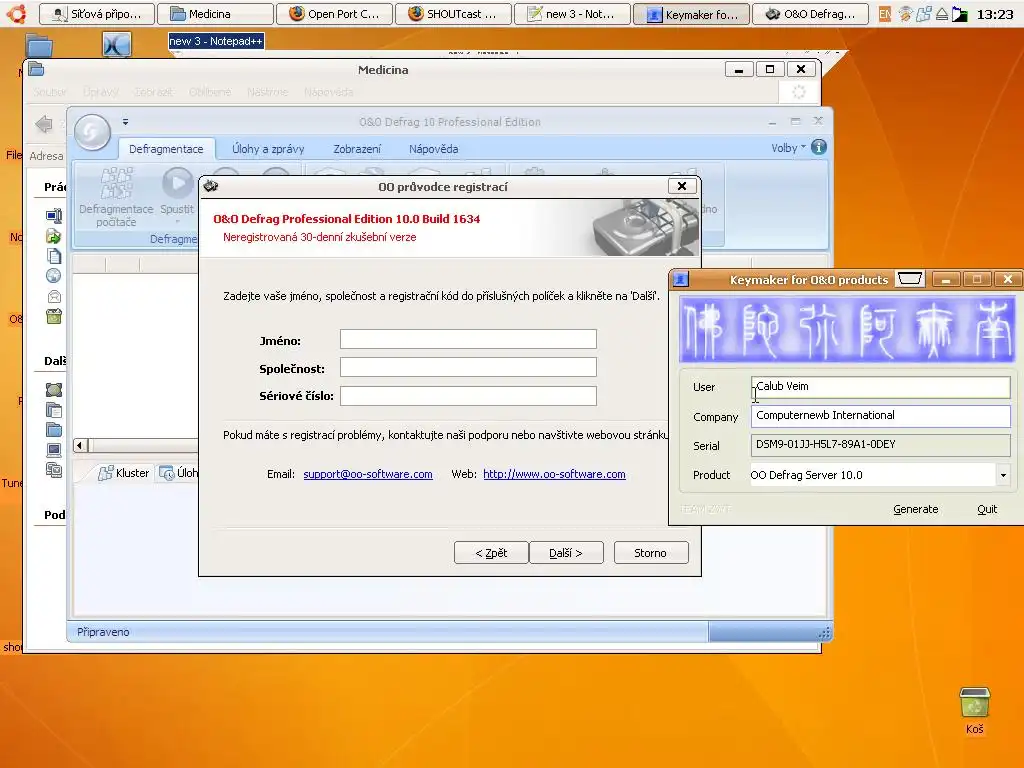This screenshot has height=768, width=1024.
Task: Click the Storno button
Action: coord(650,552)
